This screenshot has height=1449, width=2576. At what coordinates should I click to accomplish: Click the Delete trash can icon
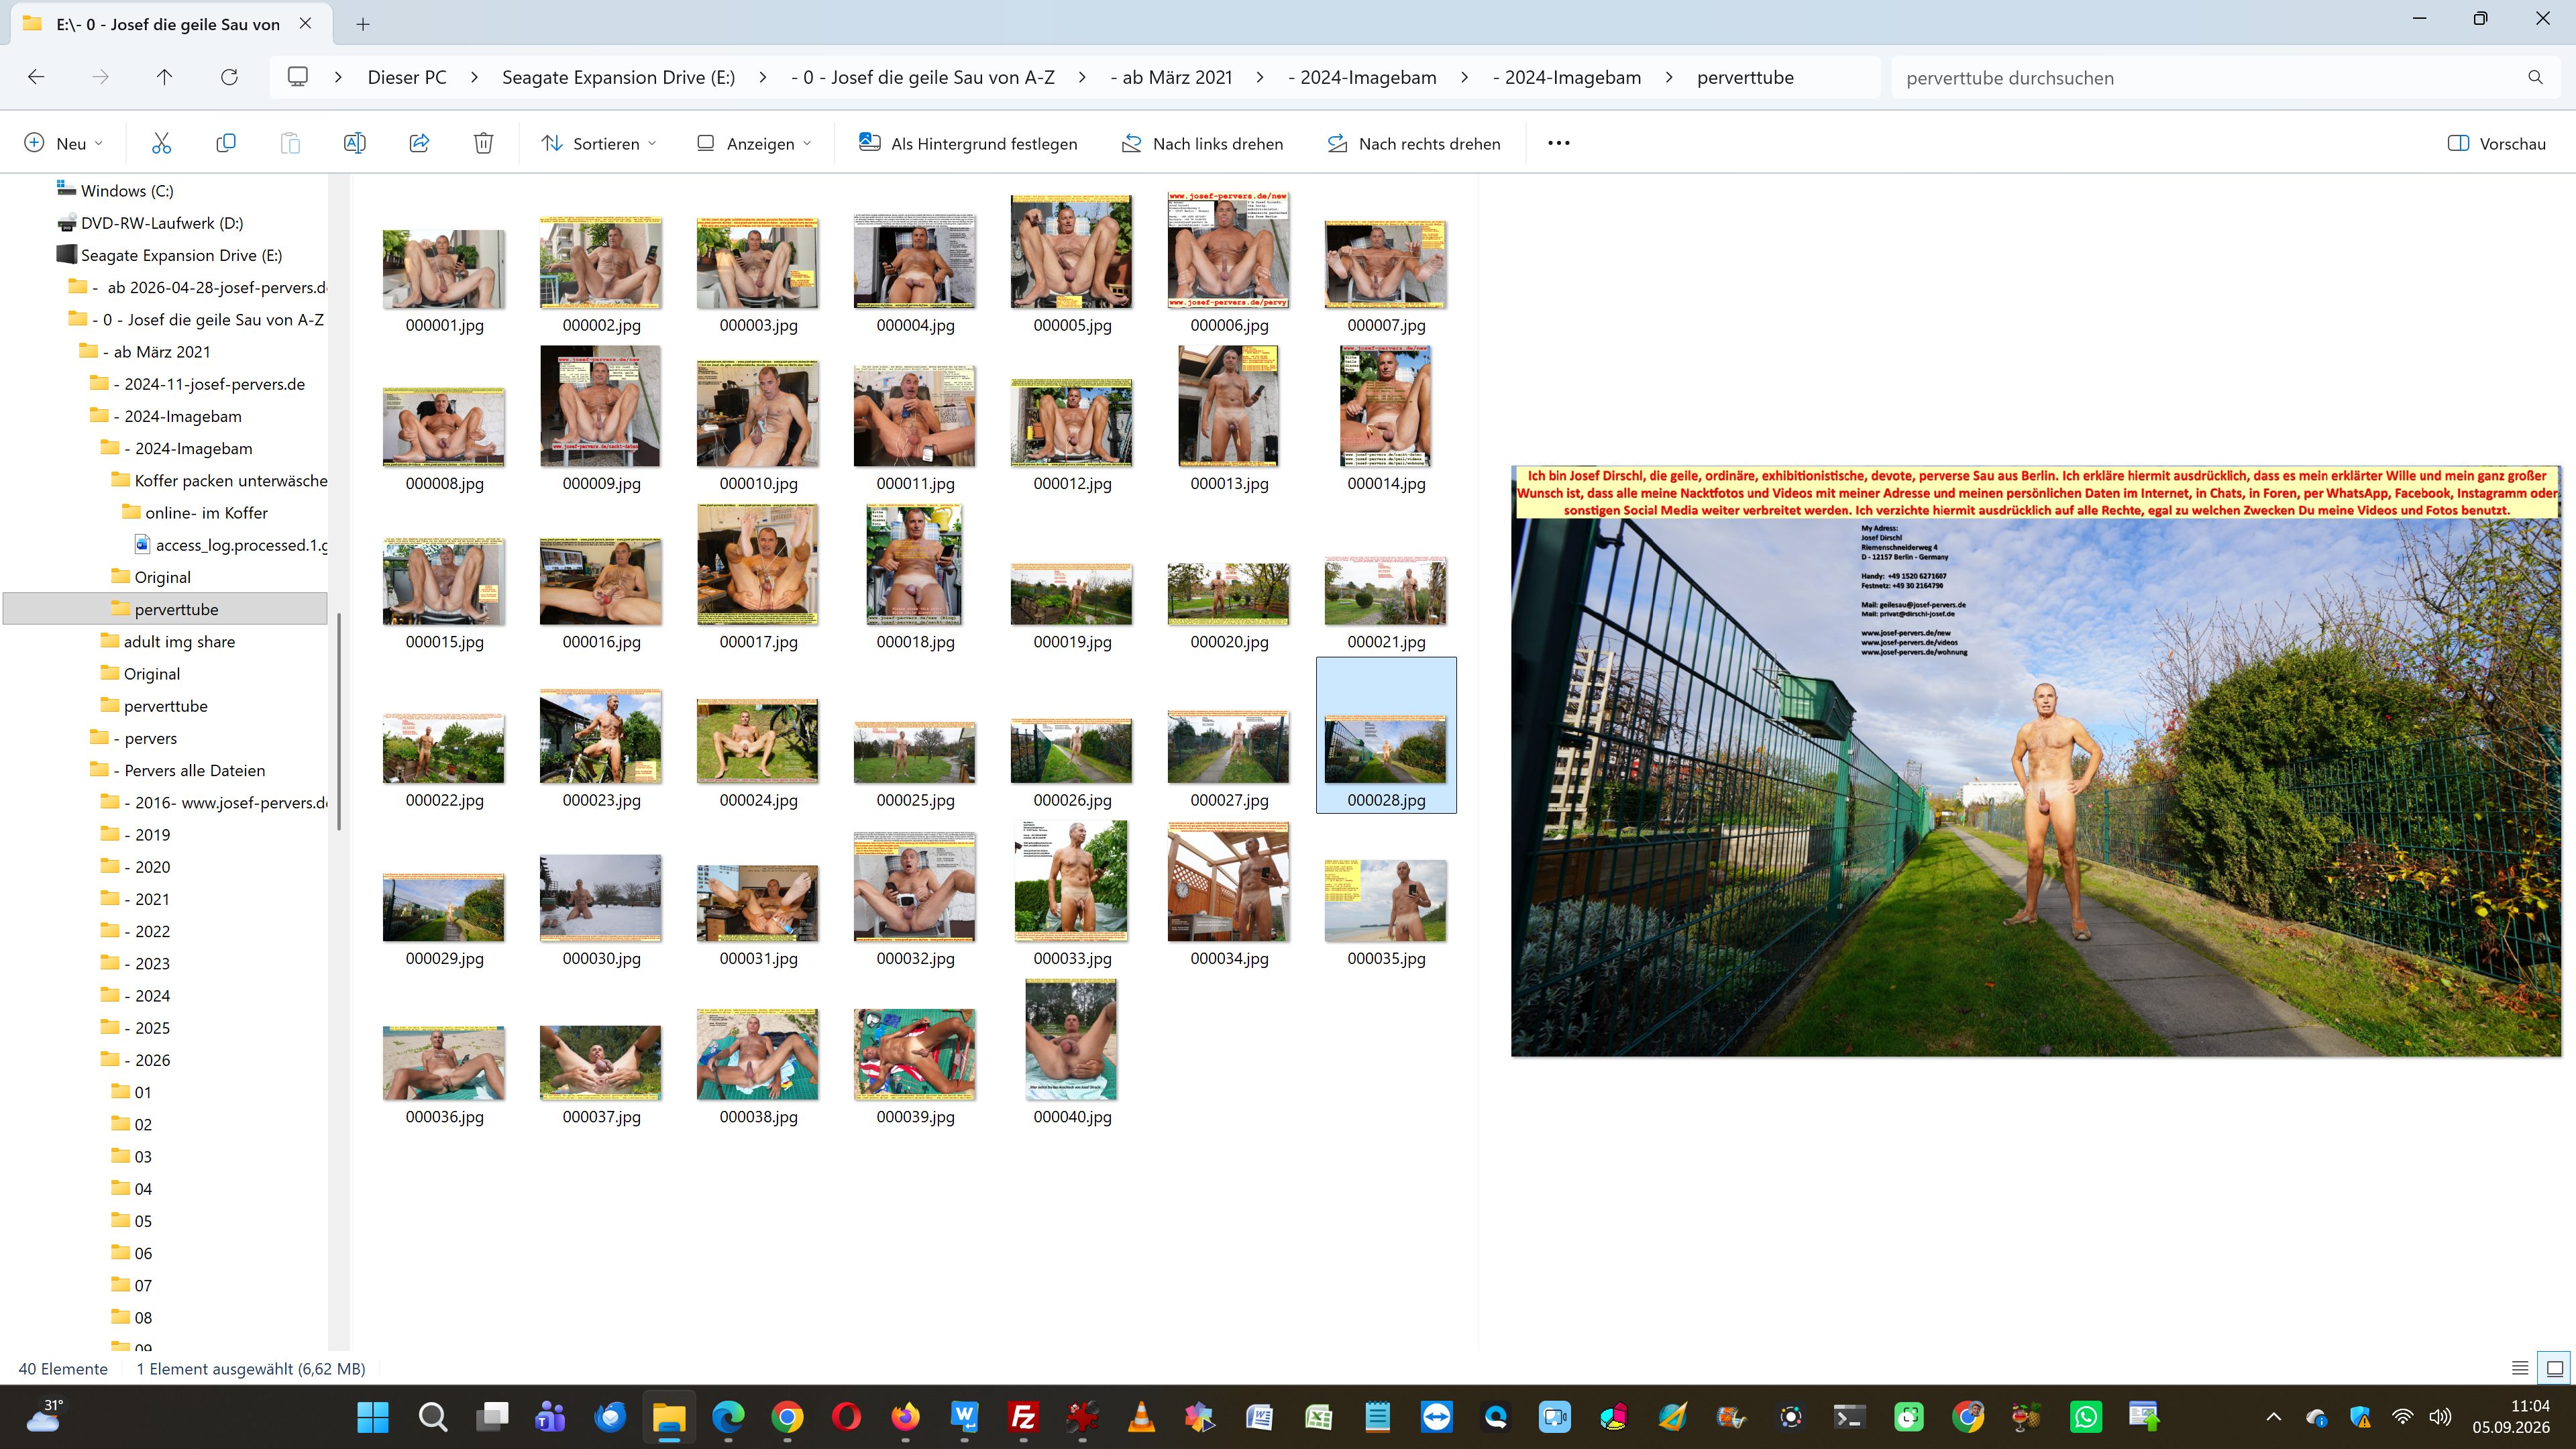tap(483, 143)
